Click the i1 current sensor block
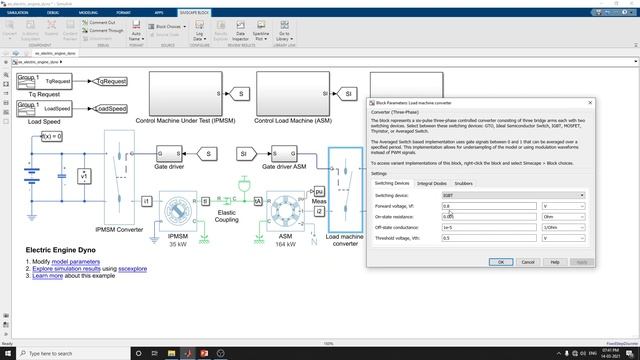 coord(147,201)
